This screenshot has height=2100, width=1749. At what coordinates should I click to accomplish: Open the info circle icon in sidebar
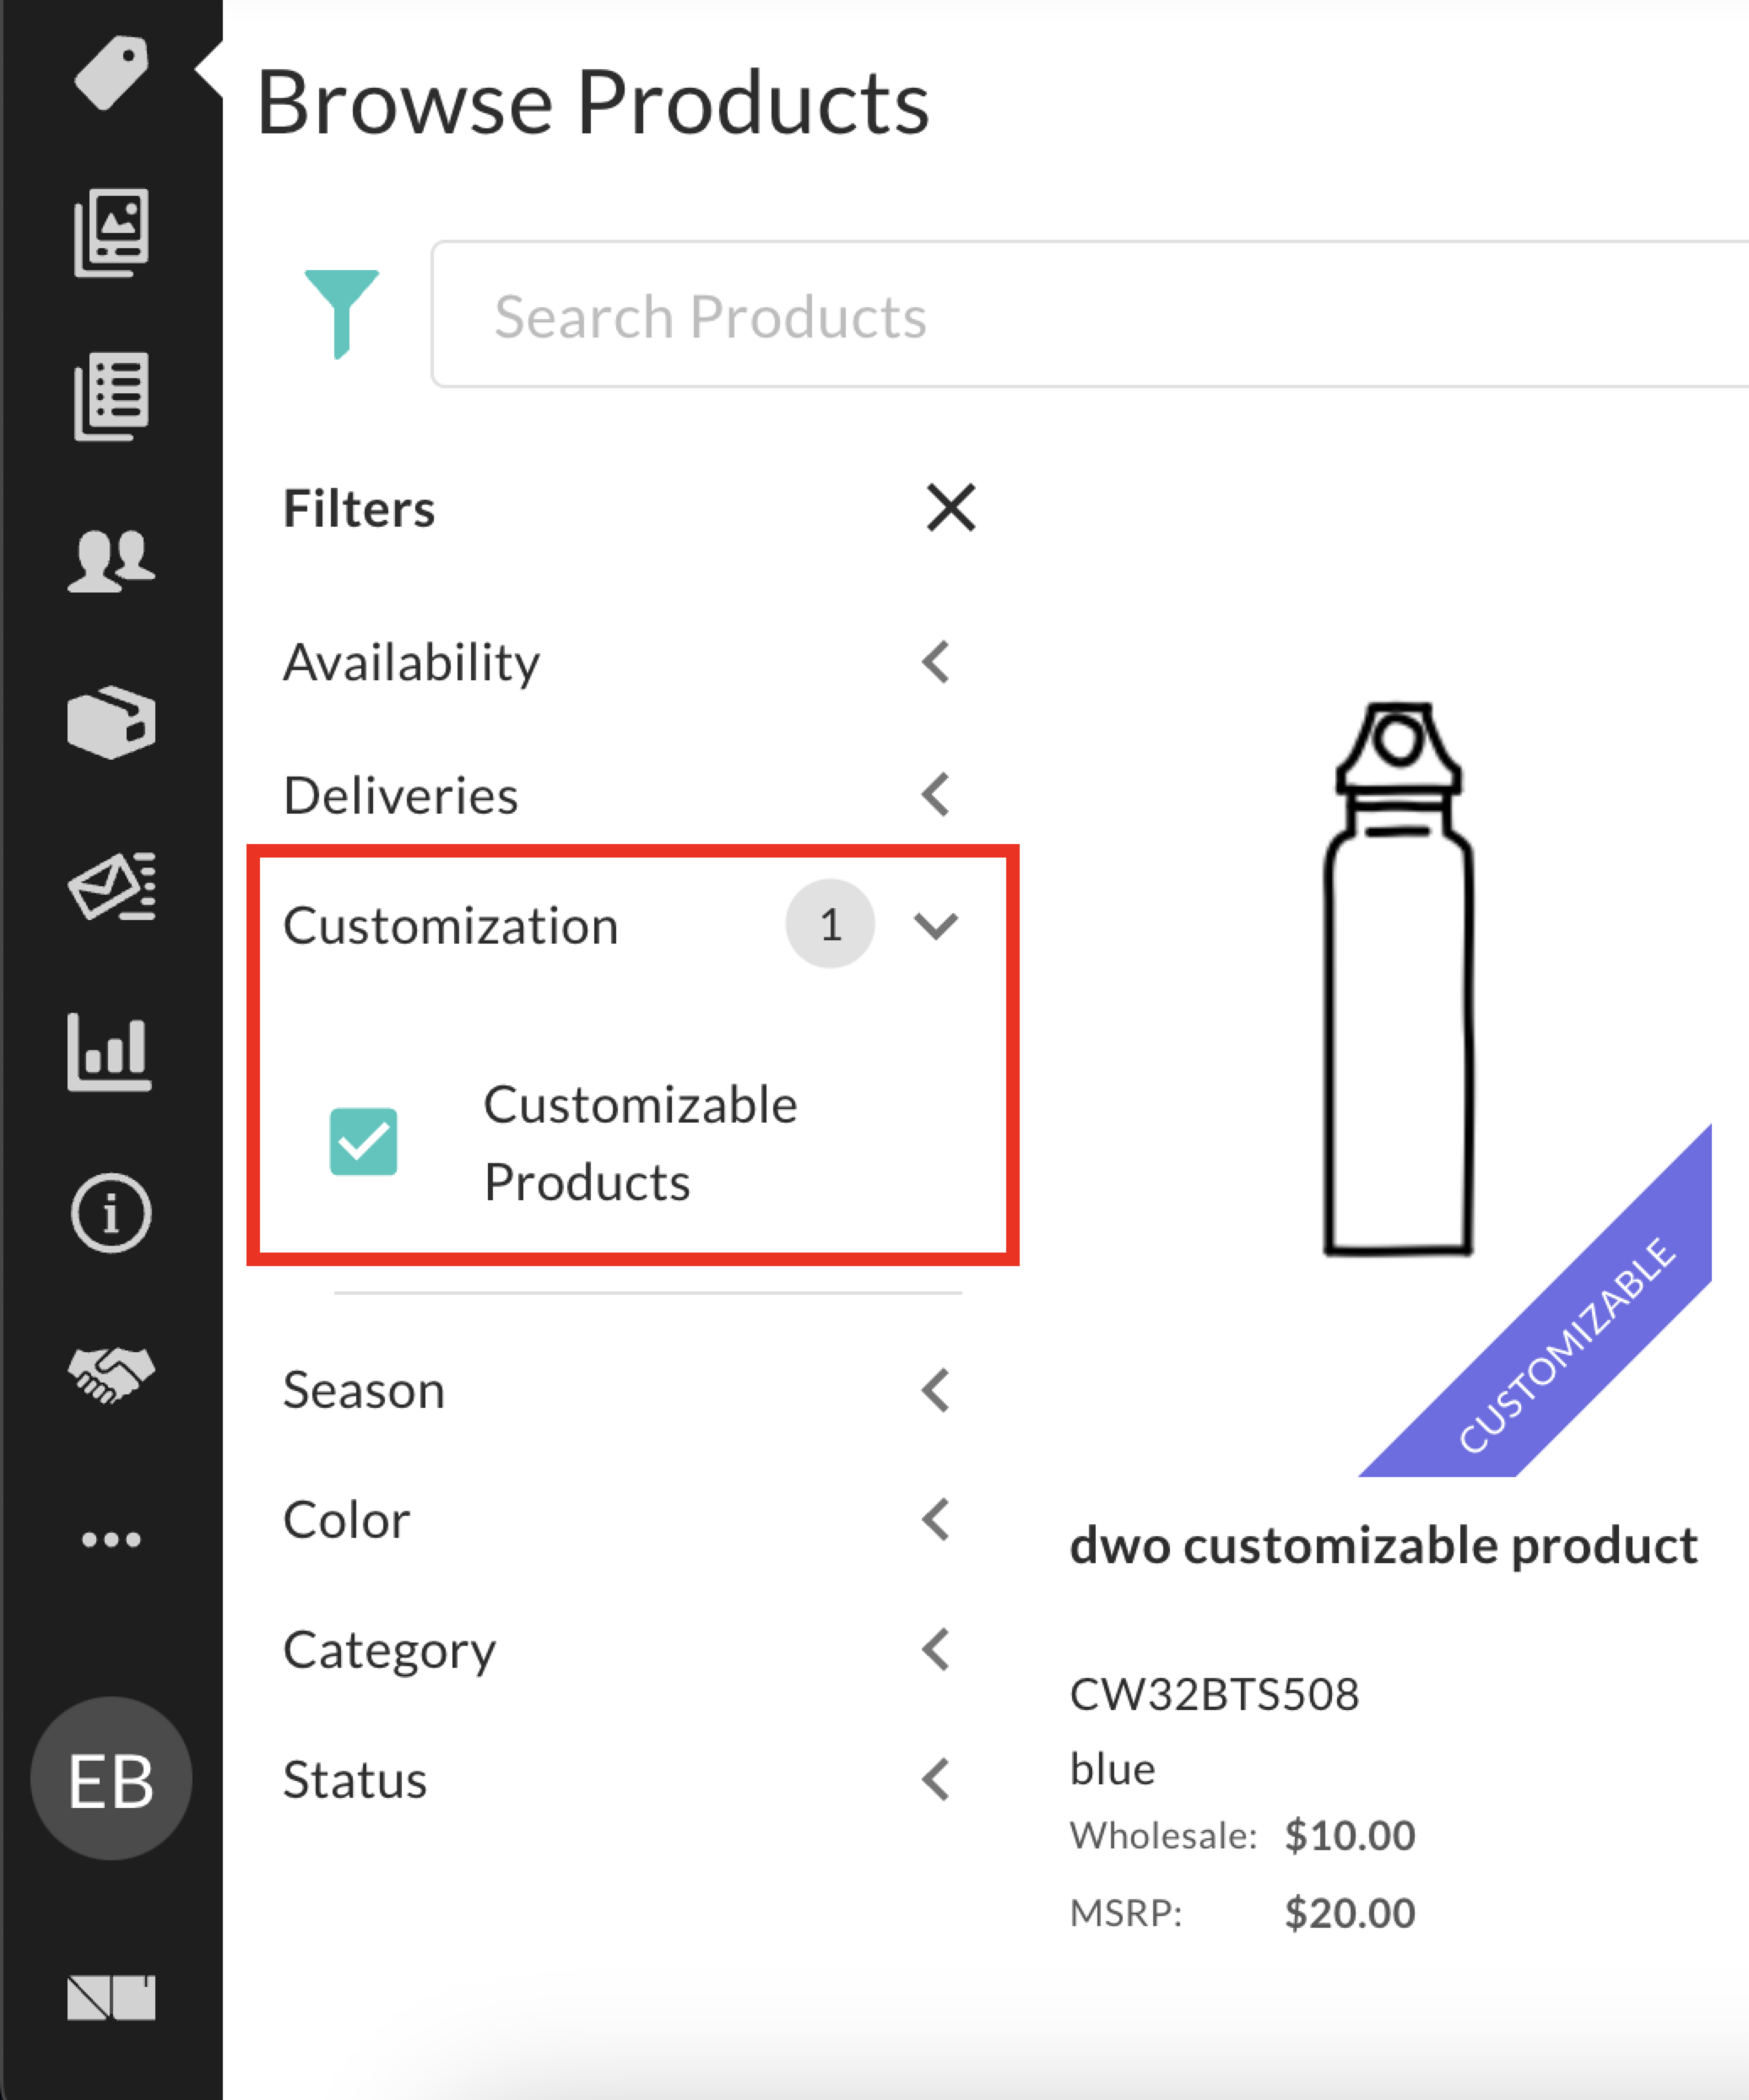(111, 1213)
